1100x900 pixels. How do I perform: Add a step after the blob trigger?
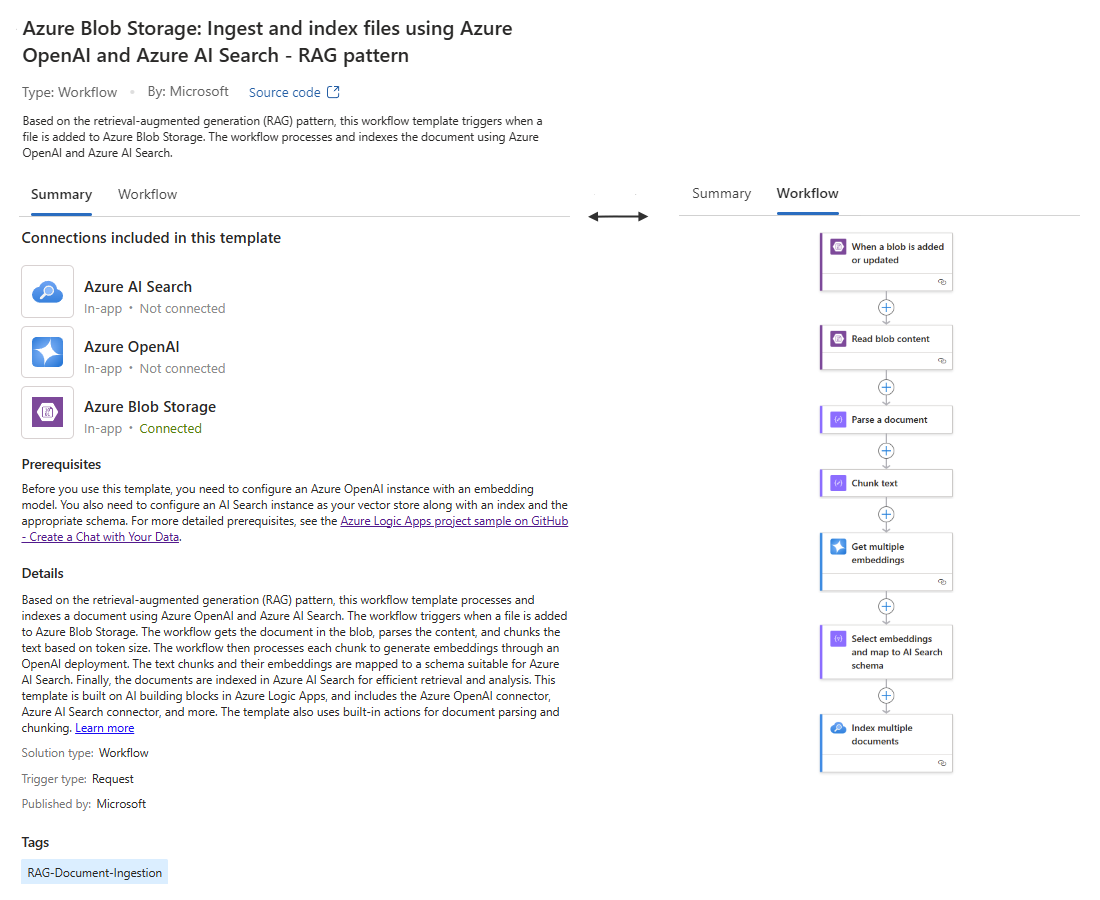(886, 307)
